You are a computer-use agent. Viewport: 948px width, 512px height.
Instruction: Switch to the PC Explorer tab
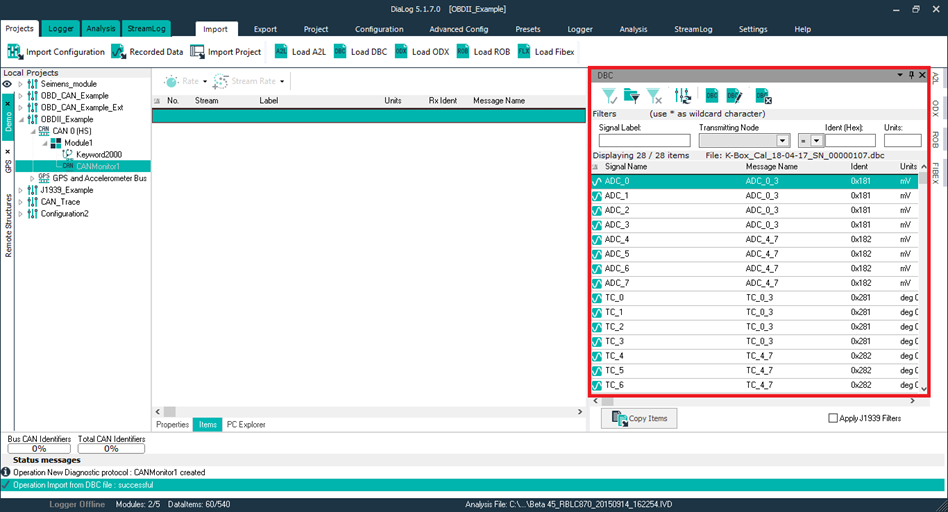click(x=246, y=424)
